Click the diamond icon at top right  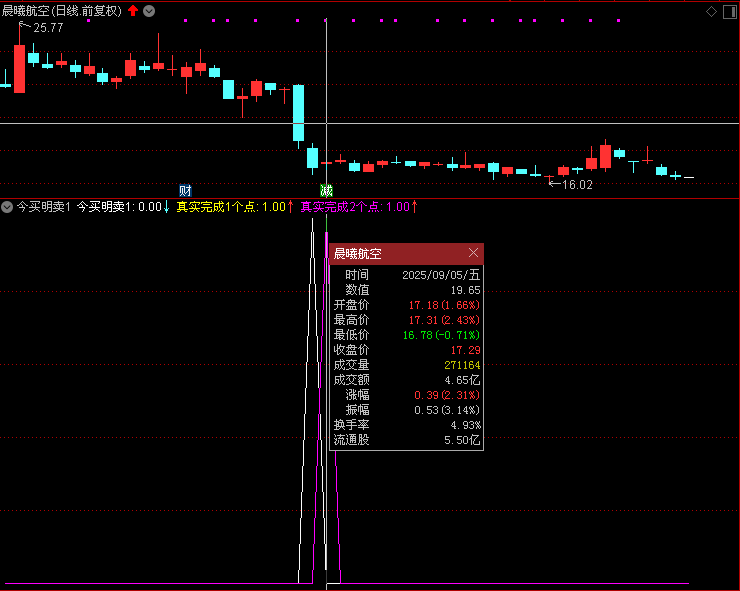click(x=711, y=12)
